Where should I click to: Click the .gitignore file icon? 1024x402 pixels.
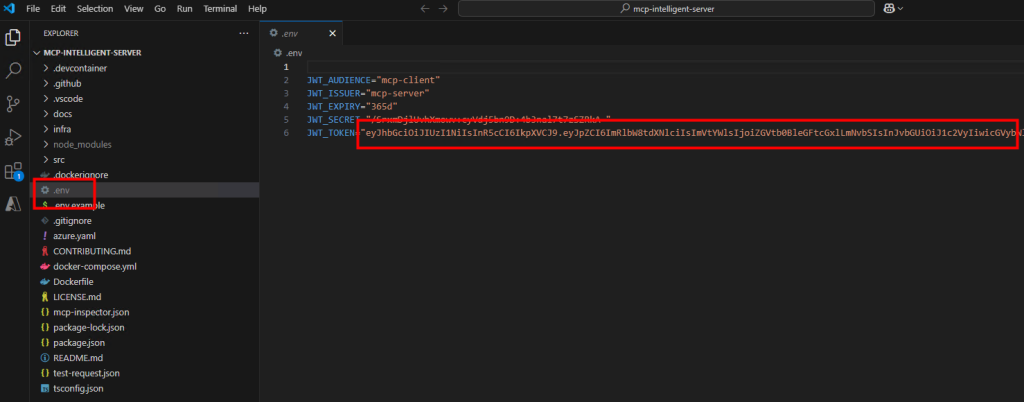(45, 221)
